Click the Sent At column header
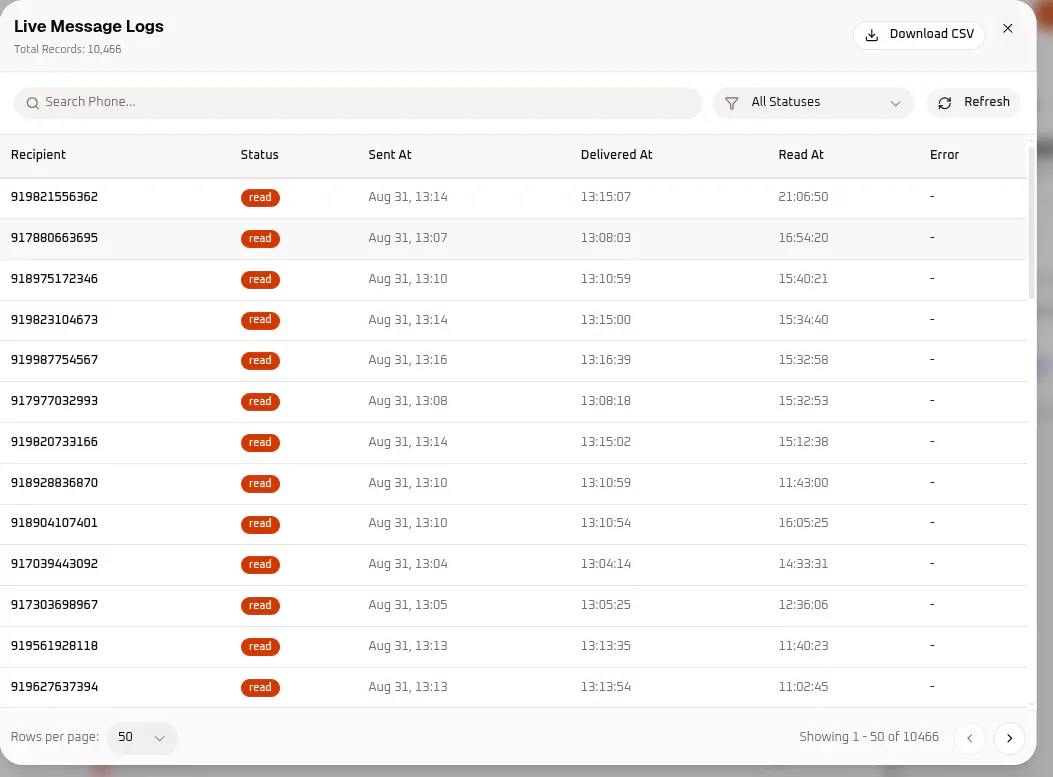This screenshot has width=1053, height=777. click(x=390, y=154)
